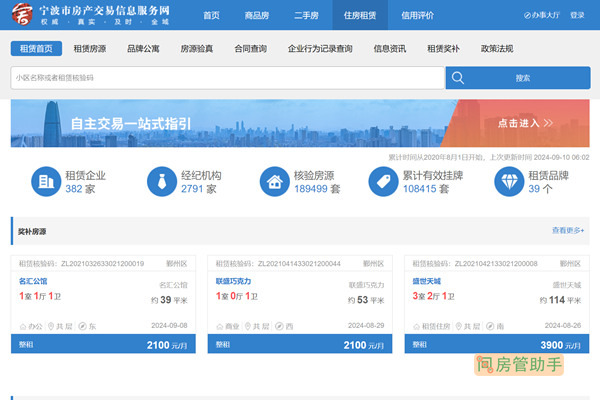Select the 租赁首页 sub-tab

[36, 49]
